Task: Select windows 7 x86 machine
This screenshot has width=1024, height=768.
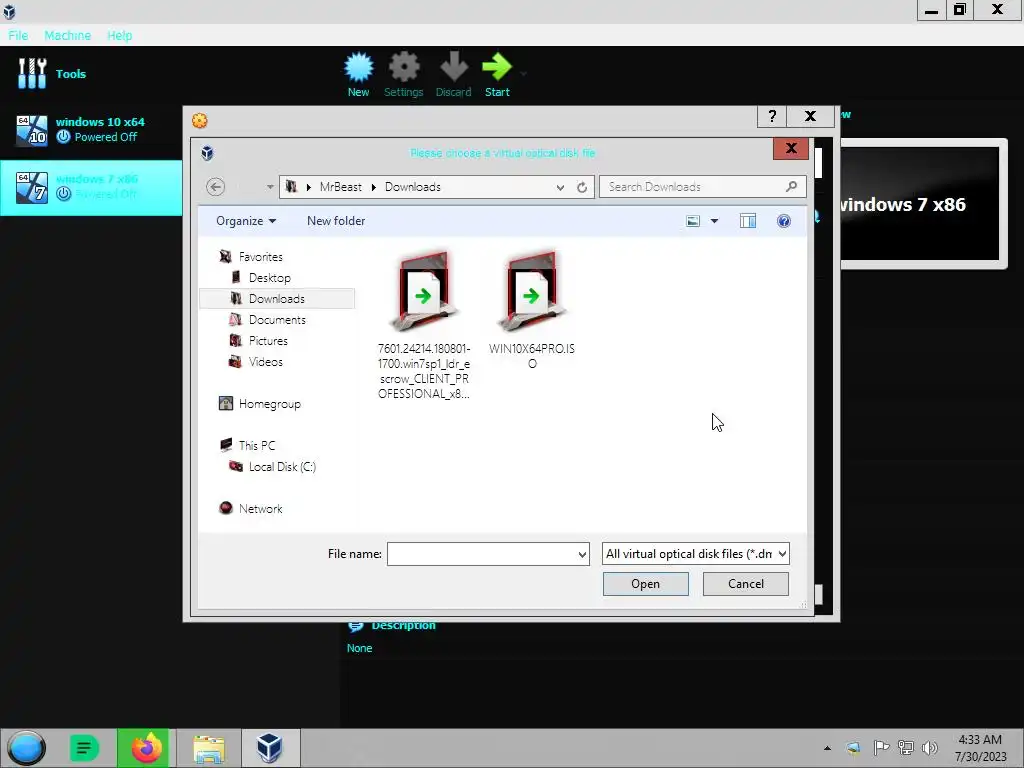Action: tap(91, 187)
